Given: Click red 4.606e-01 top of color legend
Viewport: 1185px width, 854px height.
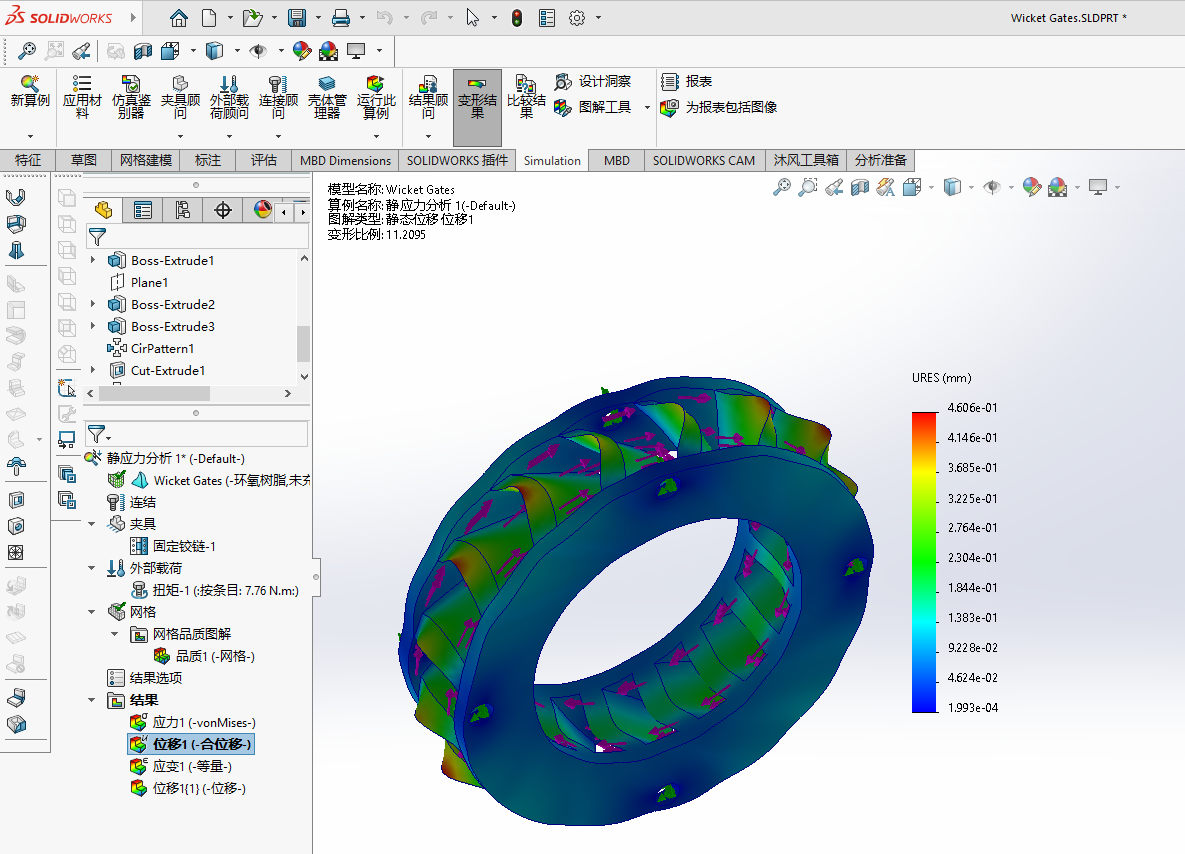Looking at the screenshot, I should tap(972, 407).
